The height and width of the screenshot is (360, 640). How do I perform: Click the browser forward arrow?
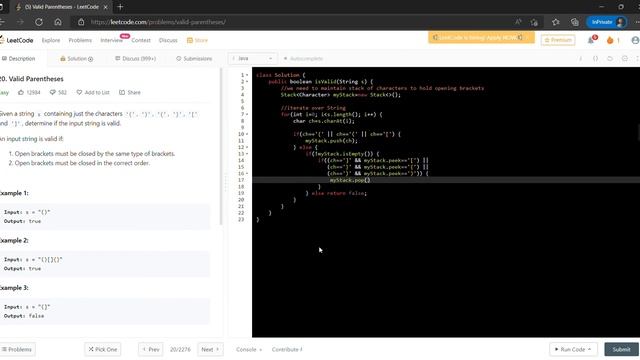pyautogui.click(x=20, y=22)
